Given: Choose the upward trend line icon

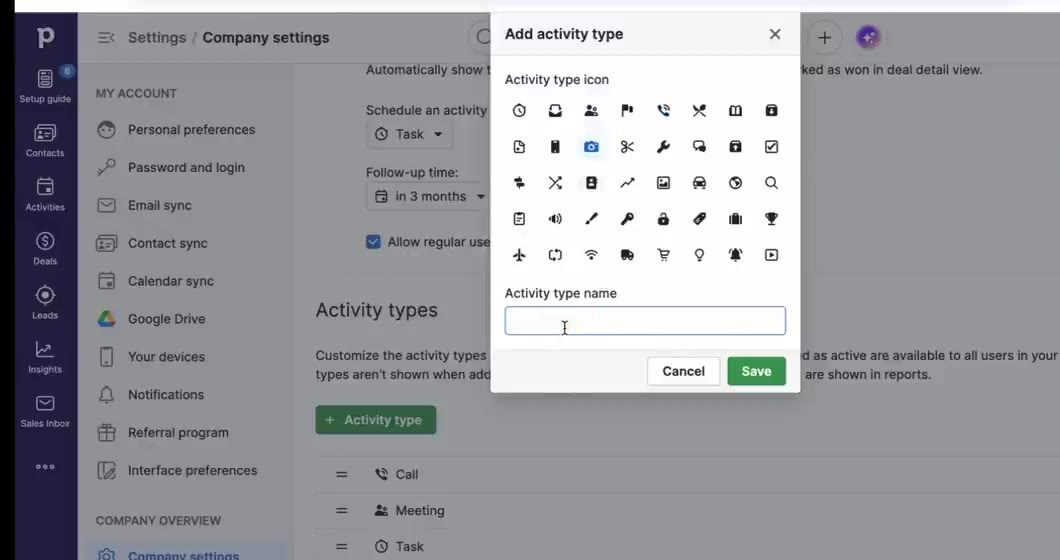Looking at the screenshot, I should tap(627, 183).
